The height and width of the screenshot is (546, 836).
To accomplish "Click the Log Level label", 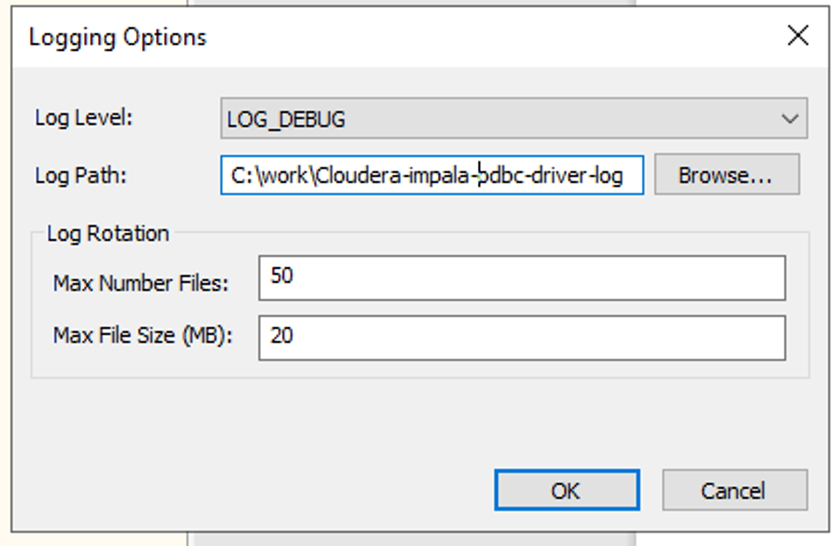I will [x=83, y=118].
